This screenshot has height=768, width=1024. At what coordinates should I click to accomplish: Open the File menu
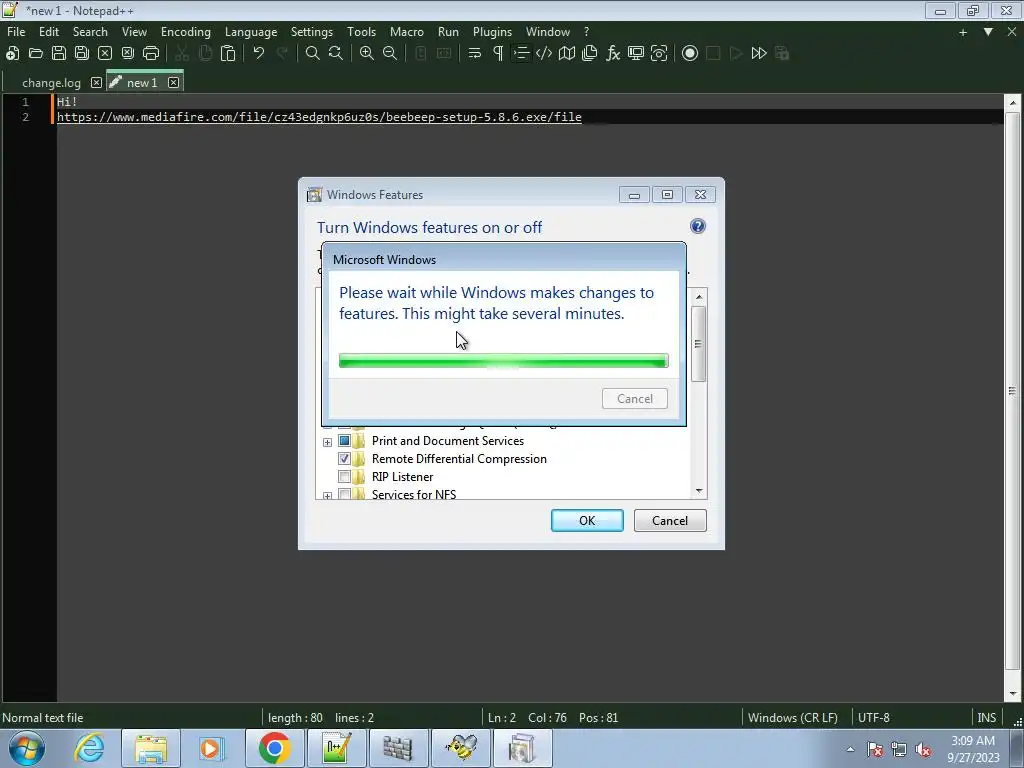[16, 31]
